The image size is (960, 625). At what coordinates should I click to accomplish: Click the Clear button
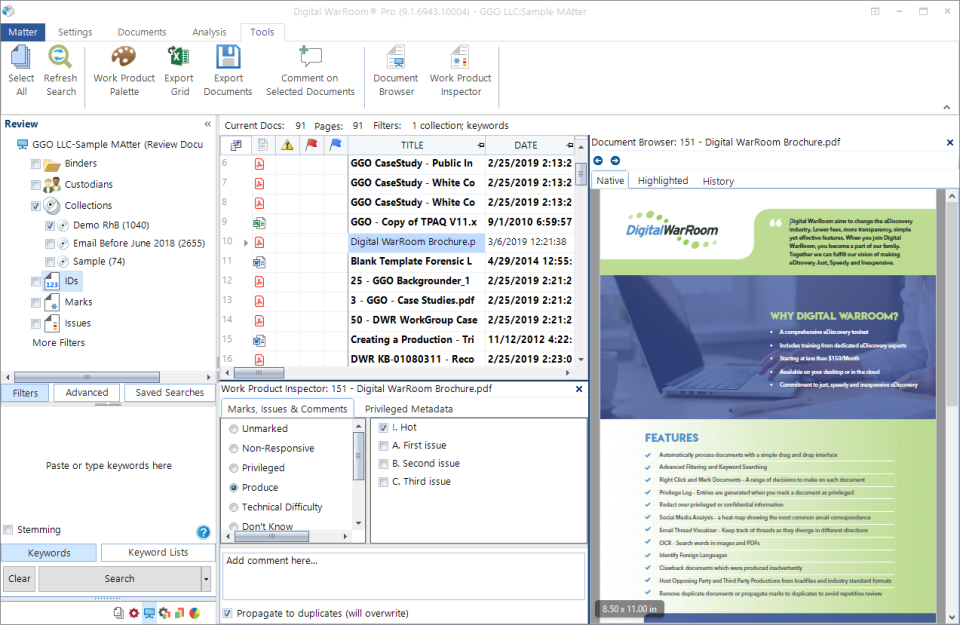19,579
